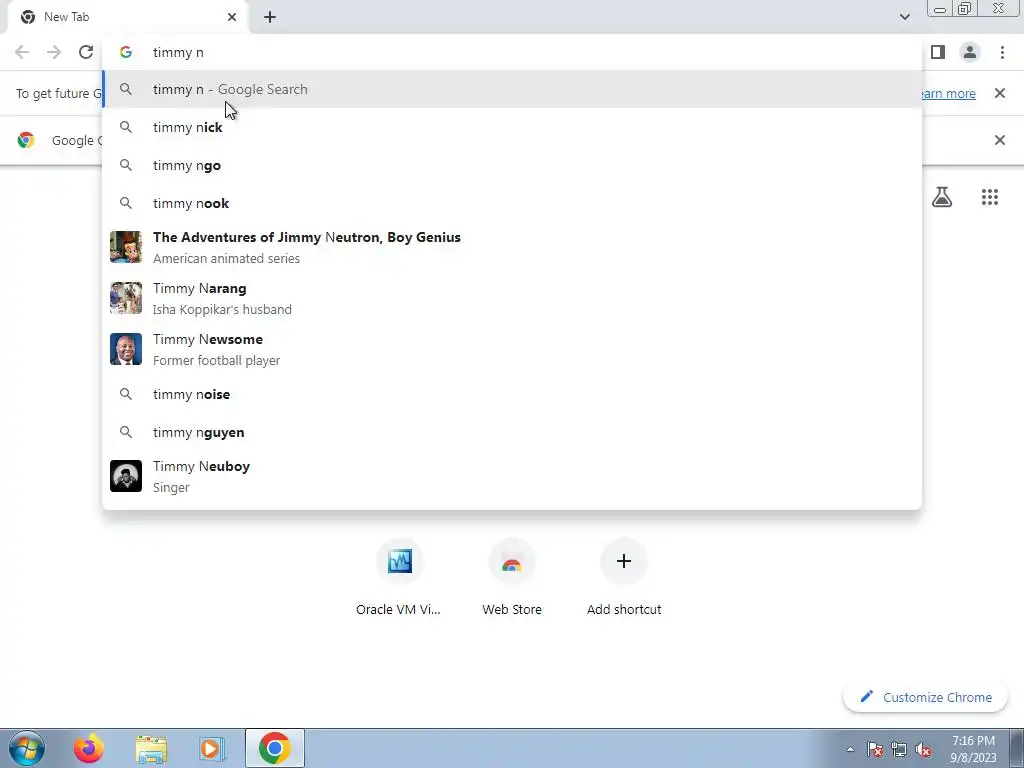Open the profile avatar button
The width and height of the screenshot is (1024, 768).
tap(970, 52)
